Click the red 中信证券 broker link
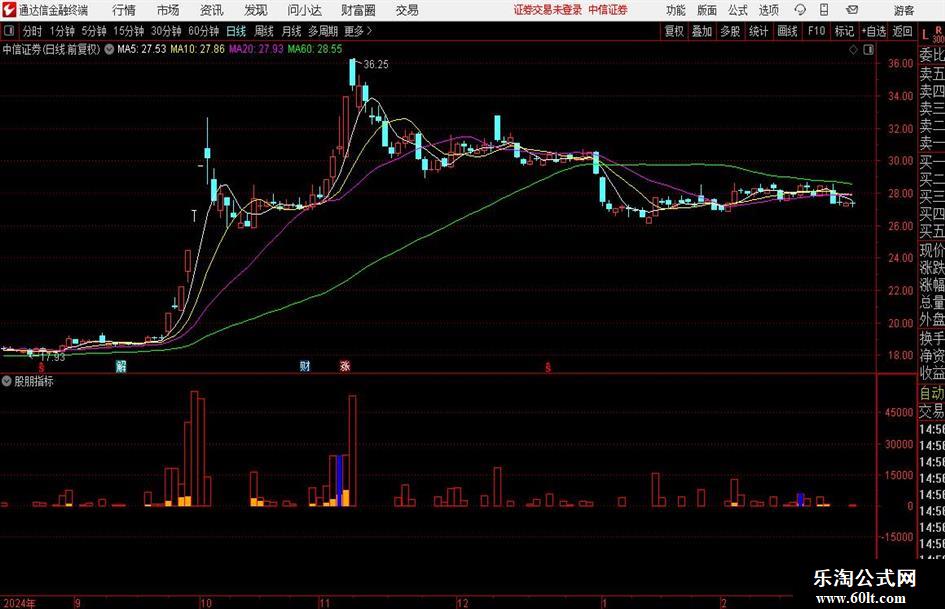Screen dimensions: 945x609 (x=608, y=10)
